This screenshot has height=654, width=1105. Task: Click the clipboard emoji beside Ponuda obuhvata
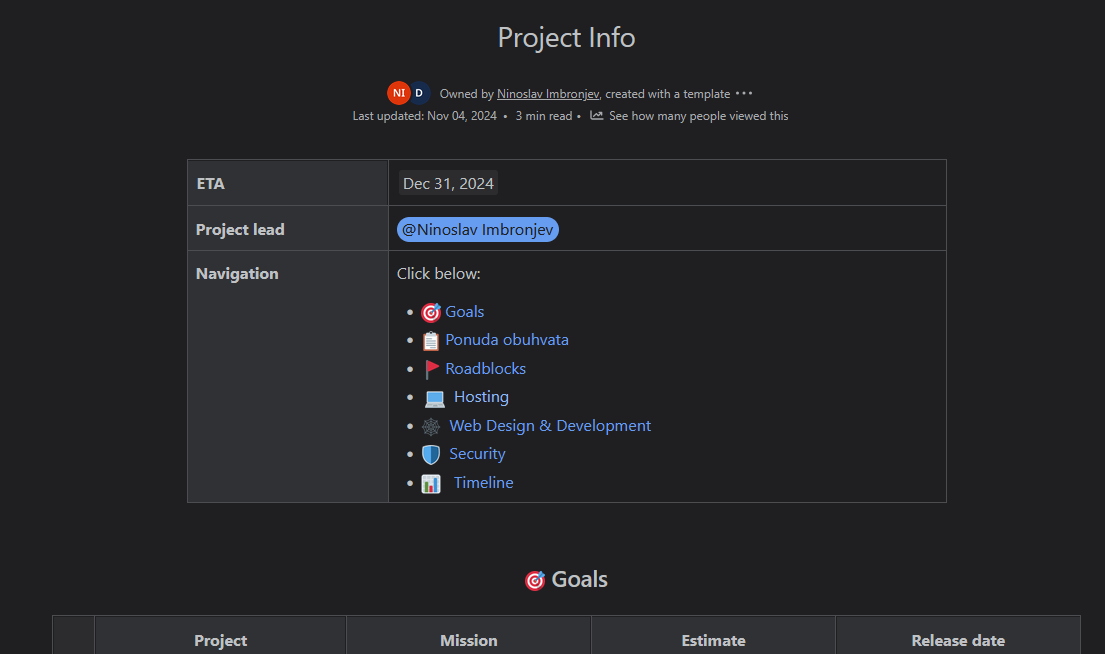pyautogui.click(x=431, y=341)
